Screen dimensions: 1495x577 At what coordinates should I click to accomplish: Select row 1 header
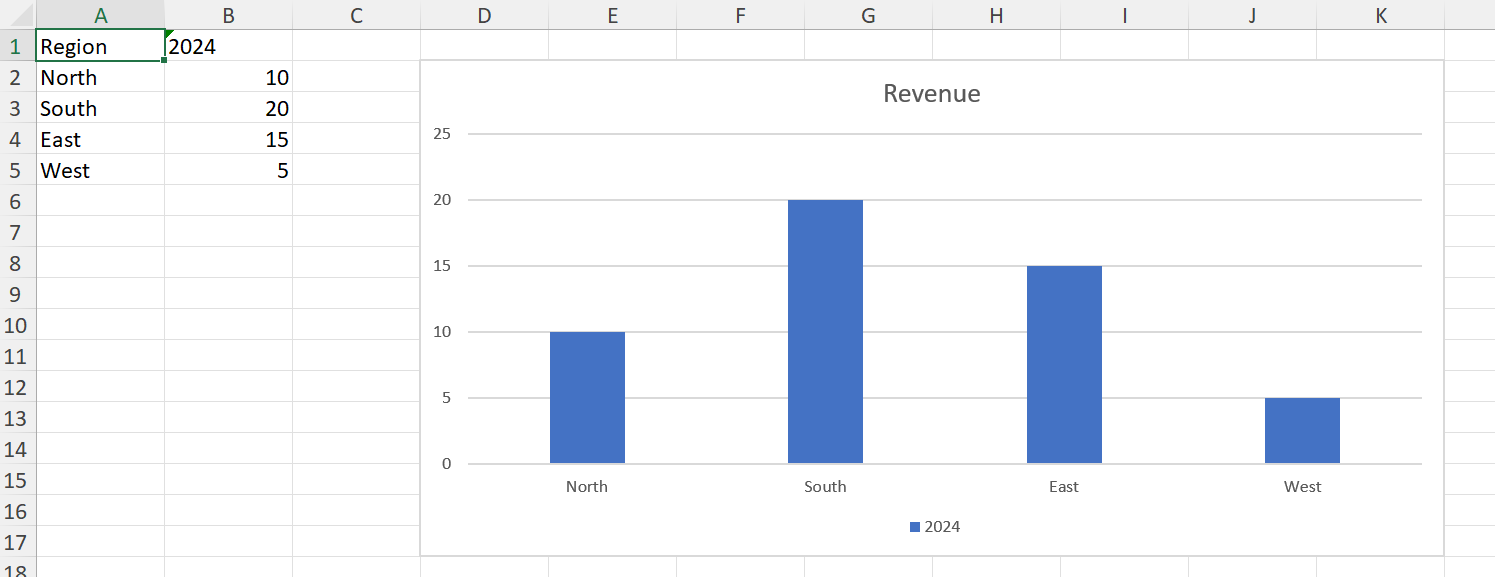click(x=17, y=46)
